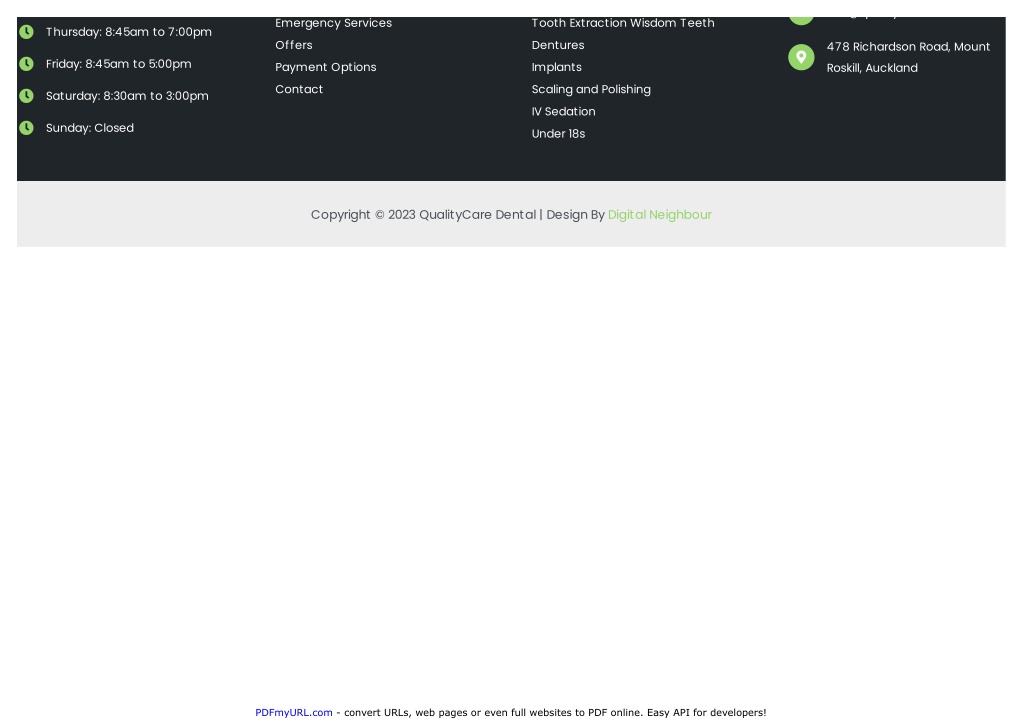Open Tooth Extraction Wisdom Teeth link
This screenshot has height=723, width=1024.
pyautogui.click(x=622, y=23)
